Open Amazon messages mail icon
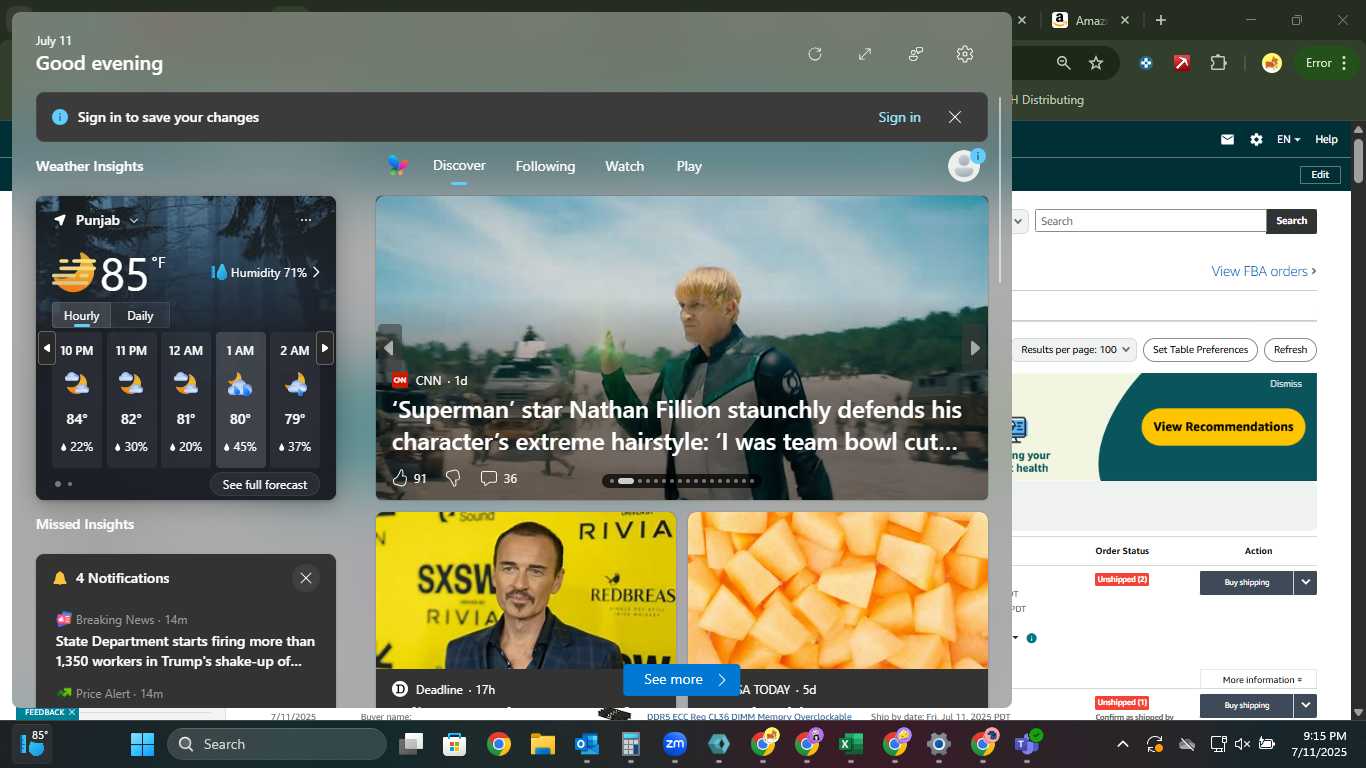 click(x=1227, y=140)
